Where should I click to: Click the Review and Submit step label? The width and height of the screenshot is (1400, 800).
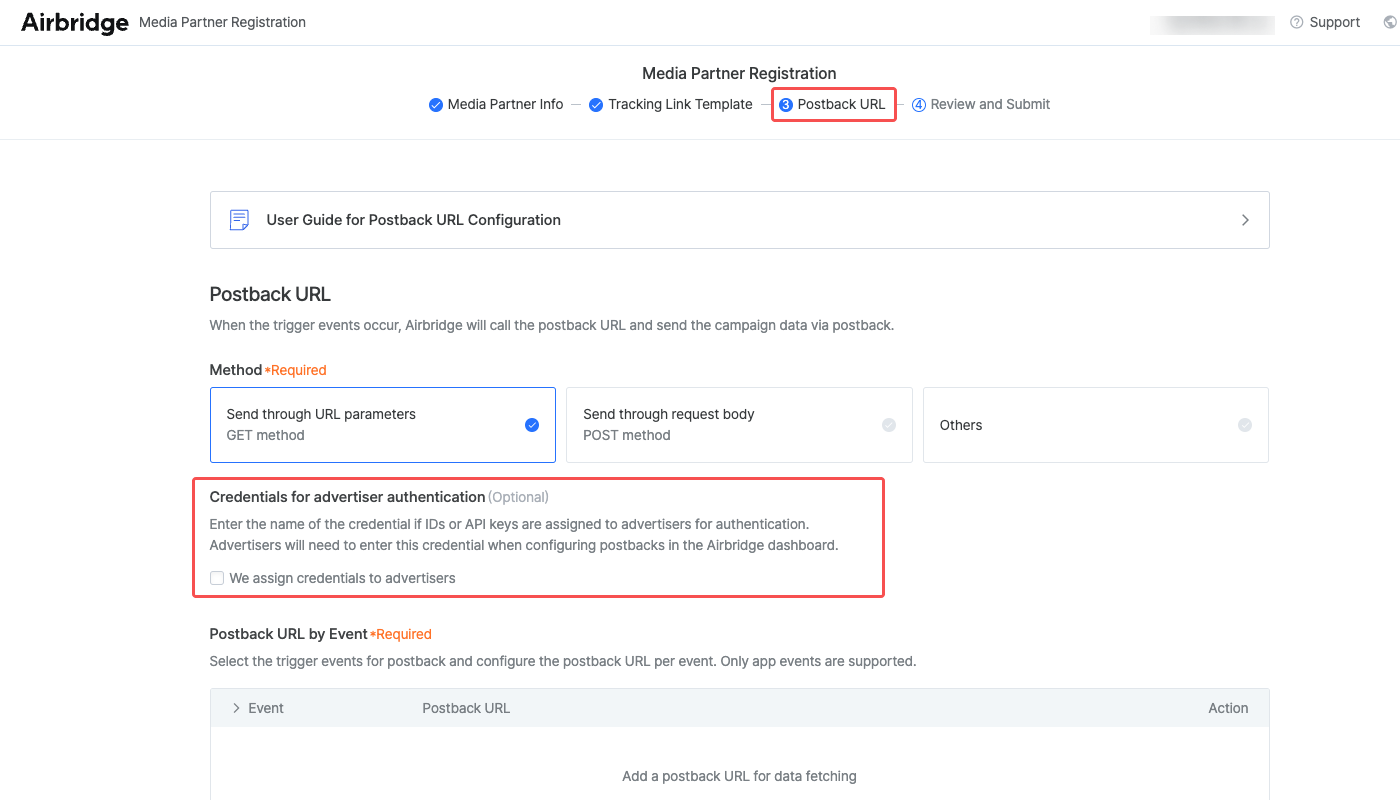click(990, 105)
